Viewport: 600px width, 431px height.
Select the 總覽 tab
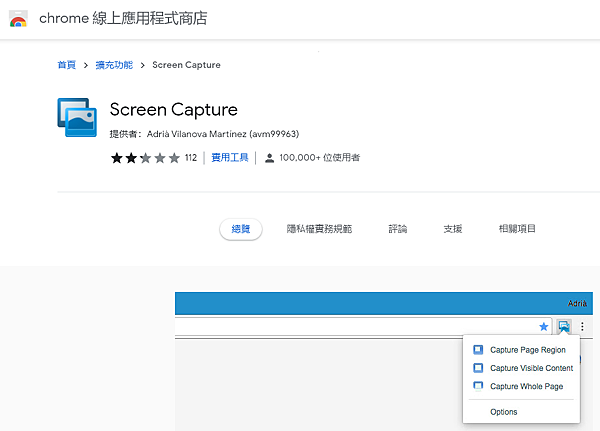click(241, 229)
